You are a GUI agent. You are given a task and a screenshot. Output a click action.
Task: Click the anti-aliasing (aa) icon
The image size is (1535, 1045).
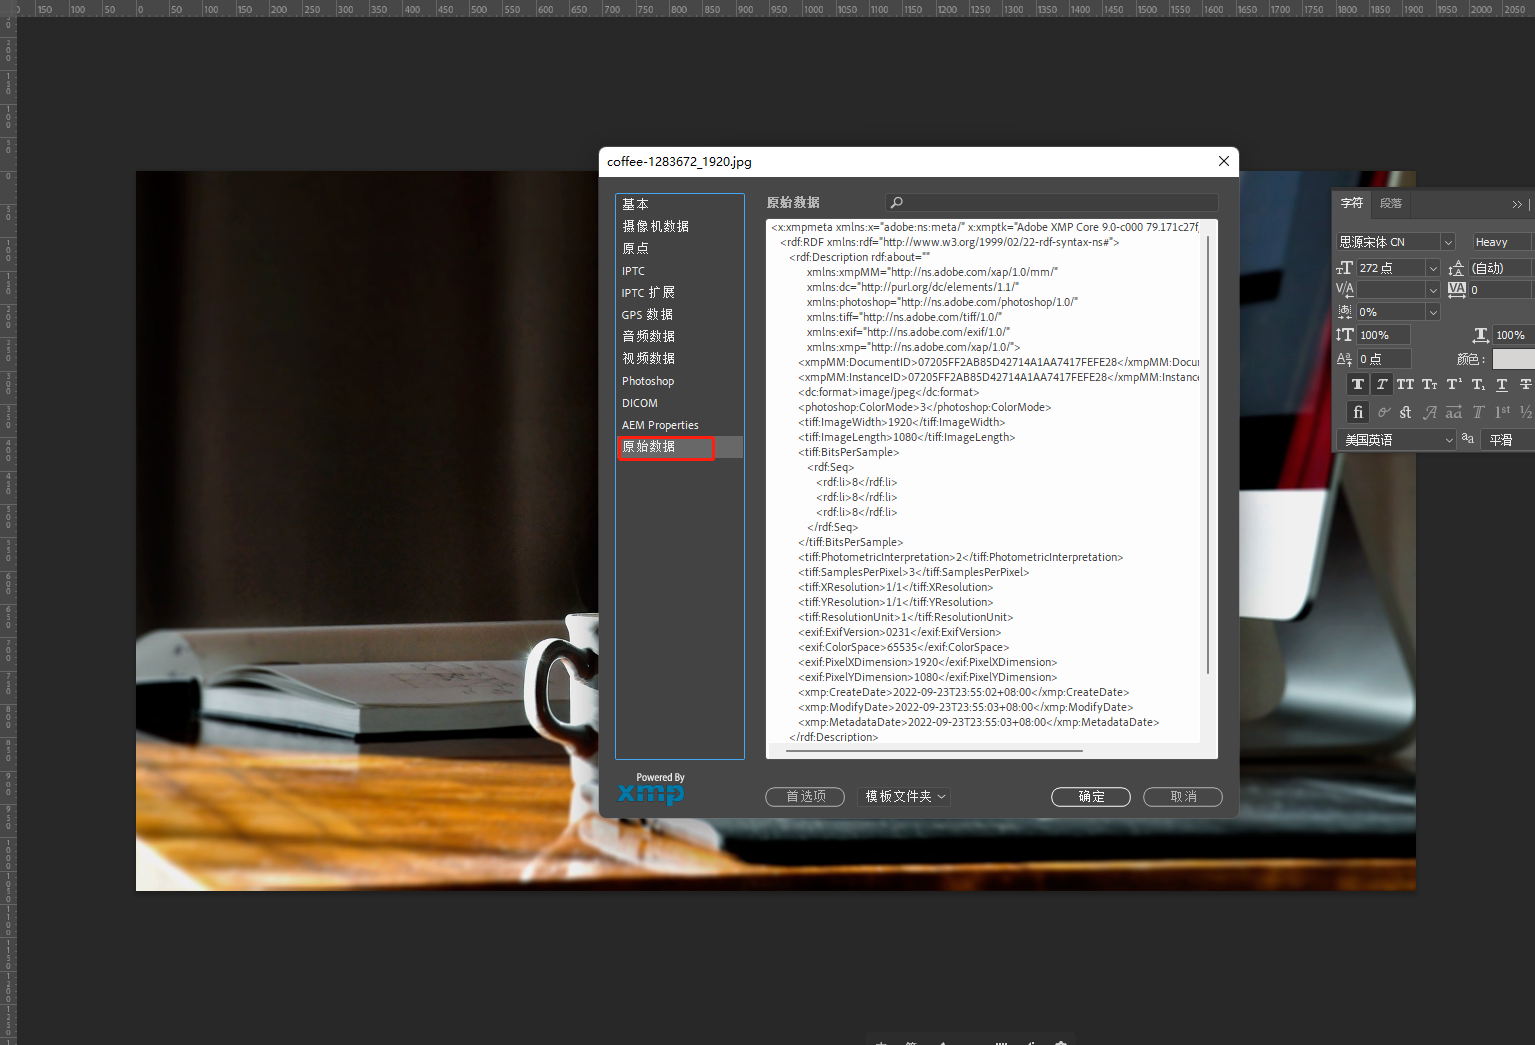(1468, 439)
